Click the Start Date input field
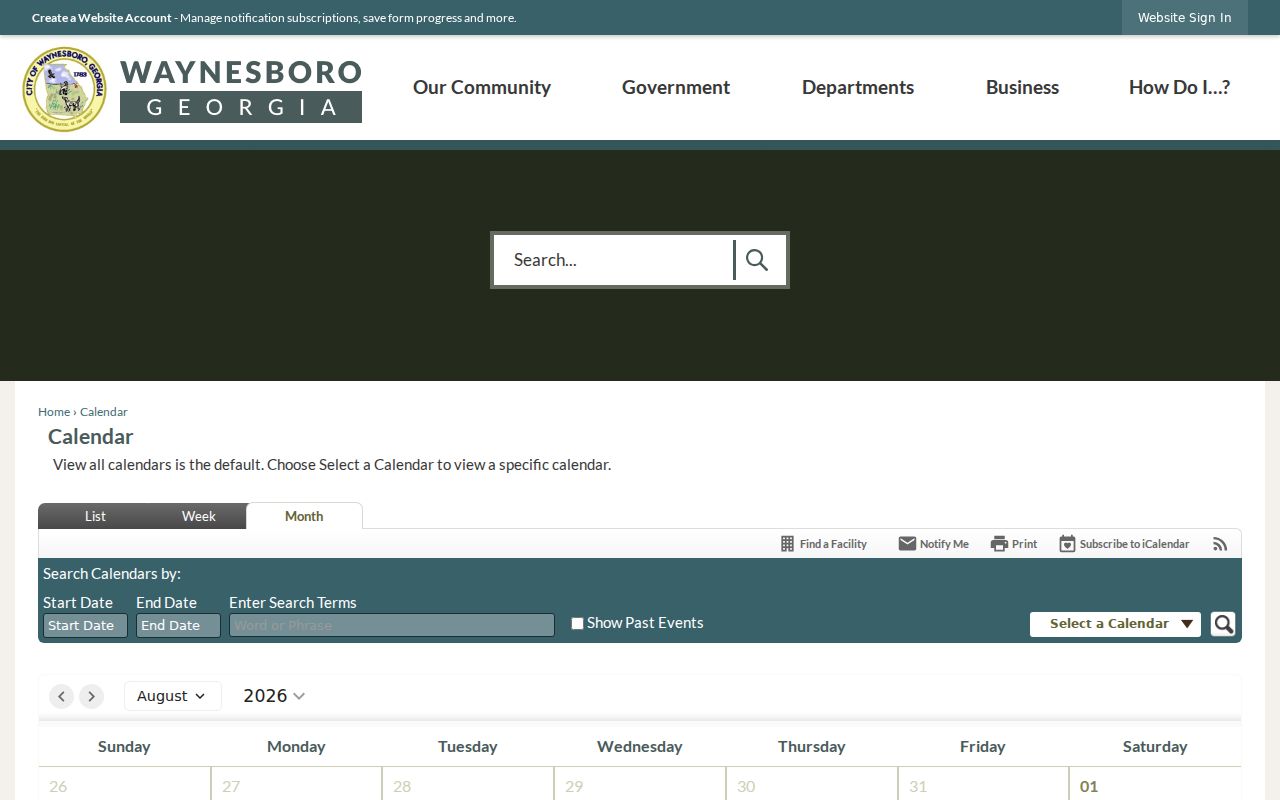Screen dimensions: 1280x800 coord(85,625)
